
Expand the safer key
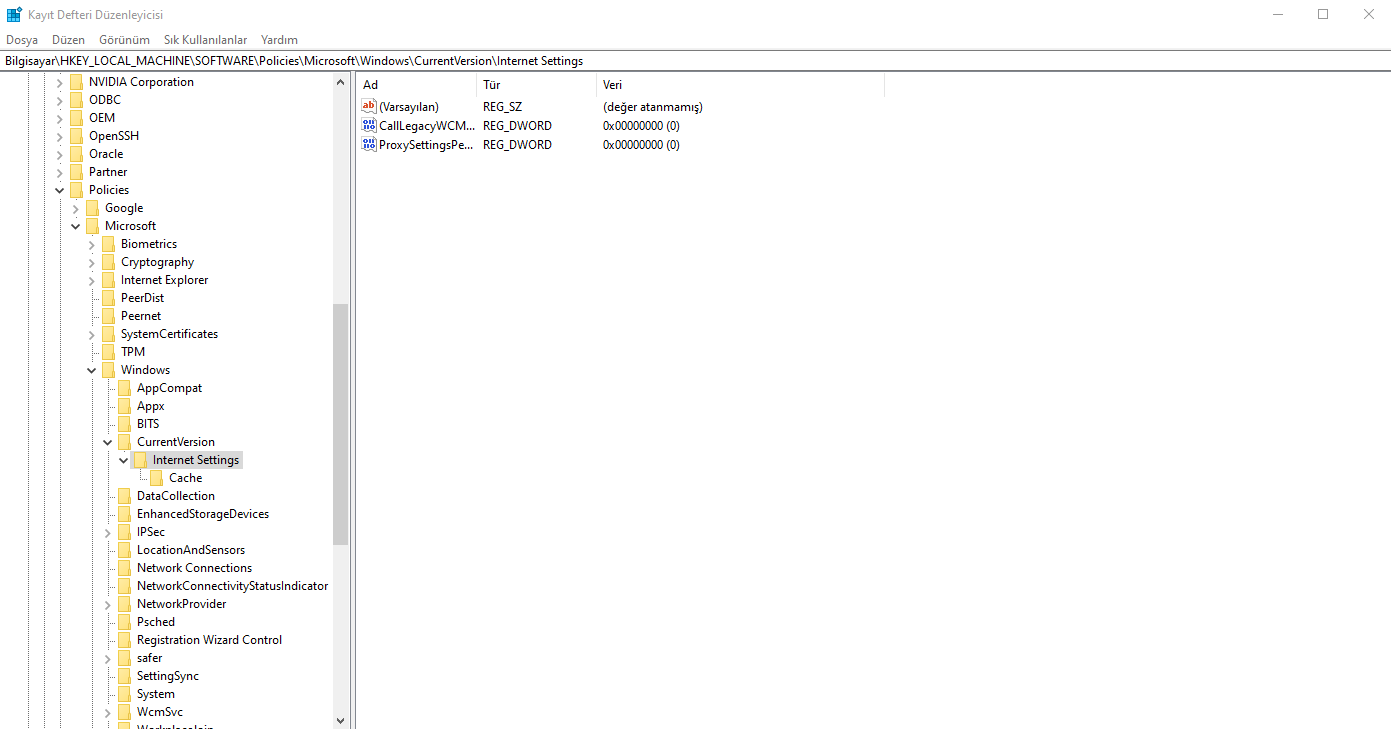coord(107,658)
